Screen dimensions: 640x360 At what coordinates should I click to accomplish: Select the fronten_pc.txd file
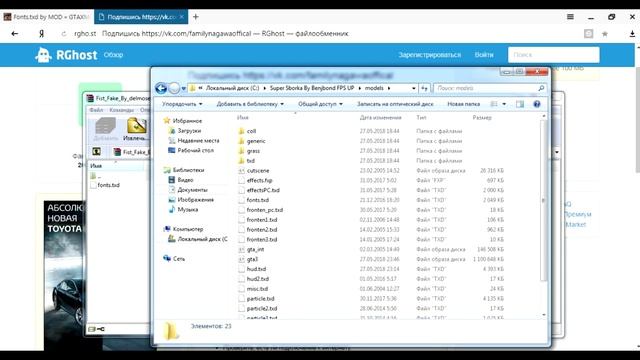[264, 210]
